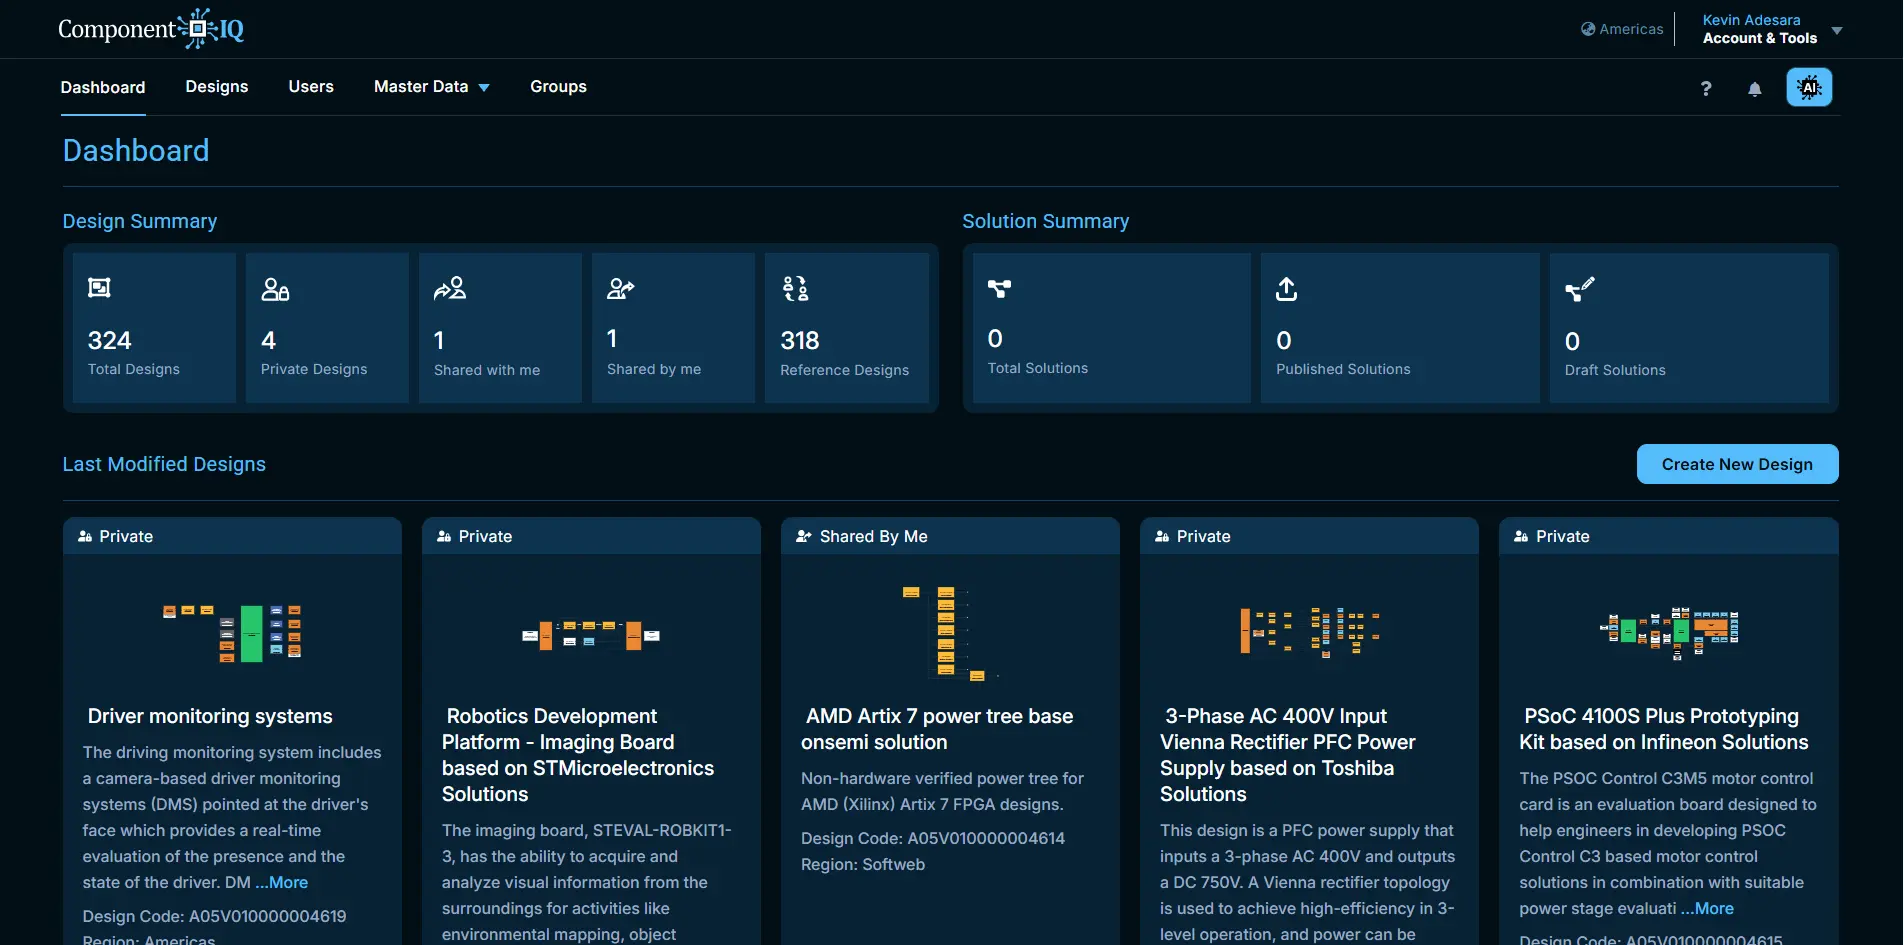1904x945 pixels.
Task: Click Design Code A05V010000004619 text
Action: 215,916
